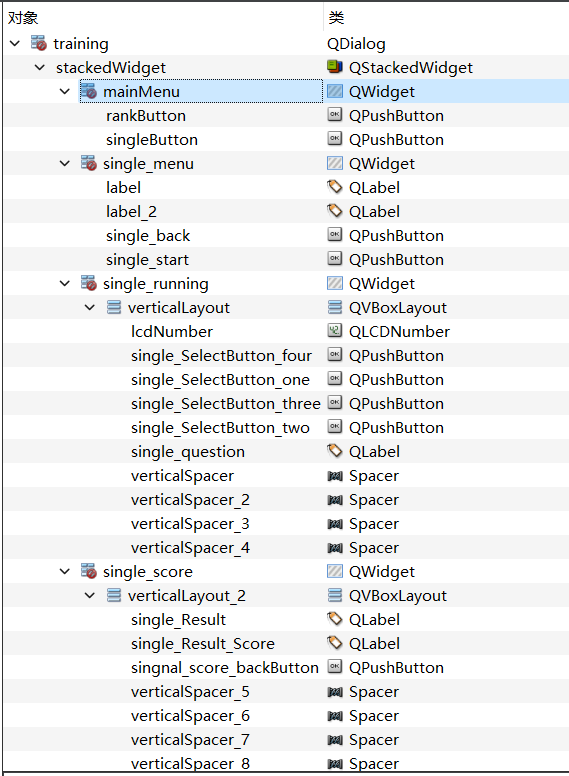
Task: Collapse the verticalLayout node
Action: [x=90, y=307]
